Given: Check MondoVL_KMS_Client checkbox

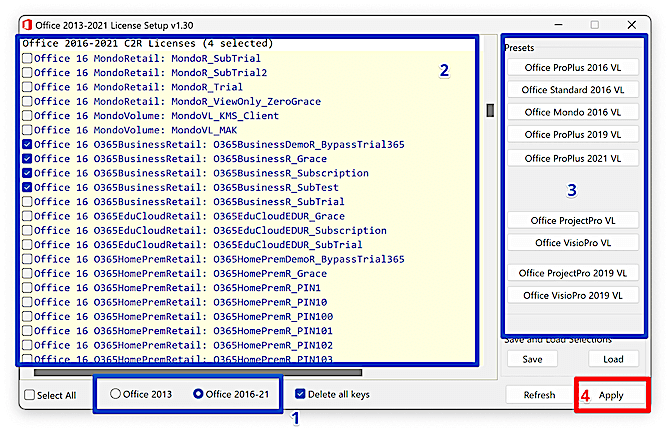Looking at the screenshot, I should click(x=27, y=115).
